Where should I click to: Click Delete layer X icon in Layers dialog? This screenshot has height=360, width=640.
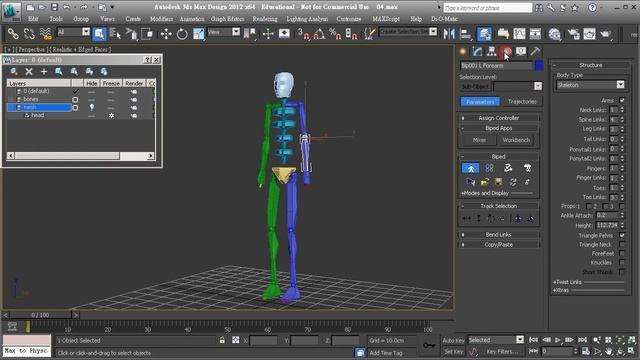29,72
